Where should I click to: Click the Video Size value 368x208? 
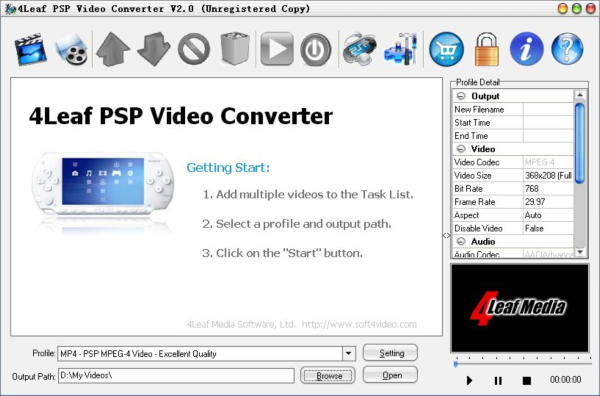pyautogui.click(x=548, y=176)
